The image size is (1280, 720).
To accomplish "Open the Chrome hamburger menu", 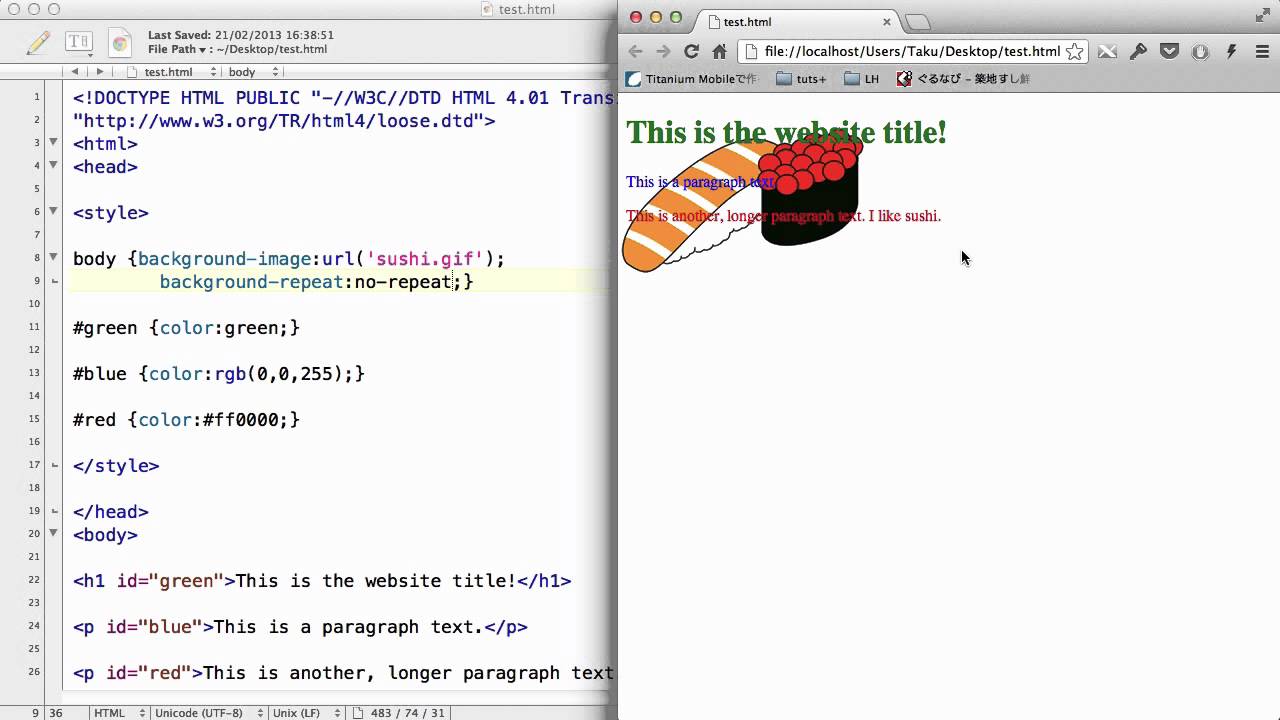I will (x=1262, y=51).
